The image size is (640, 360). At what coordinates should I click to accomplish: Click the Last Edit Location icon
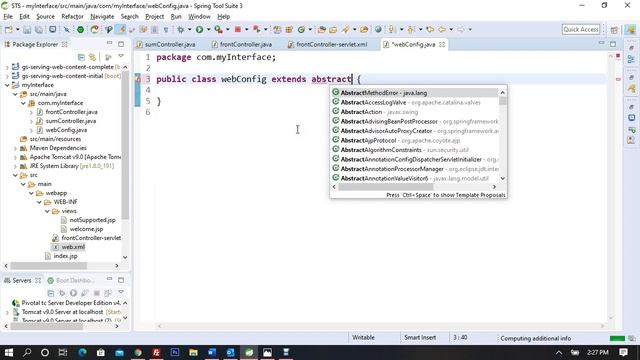pos(430,29)
